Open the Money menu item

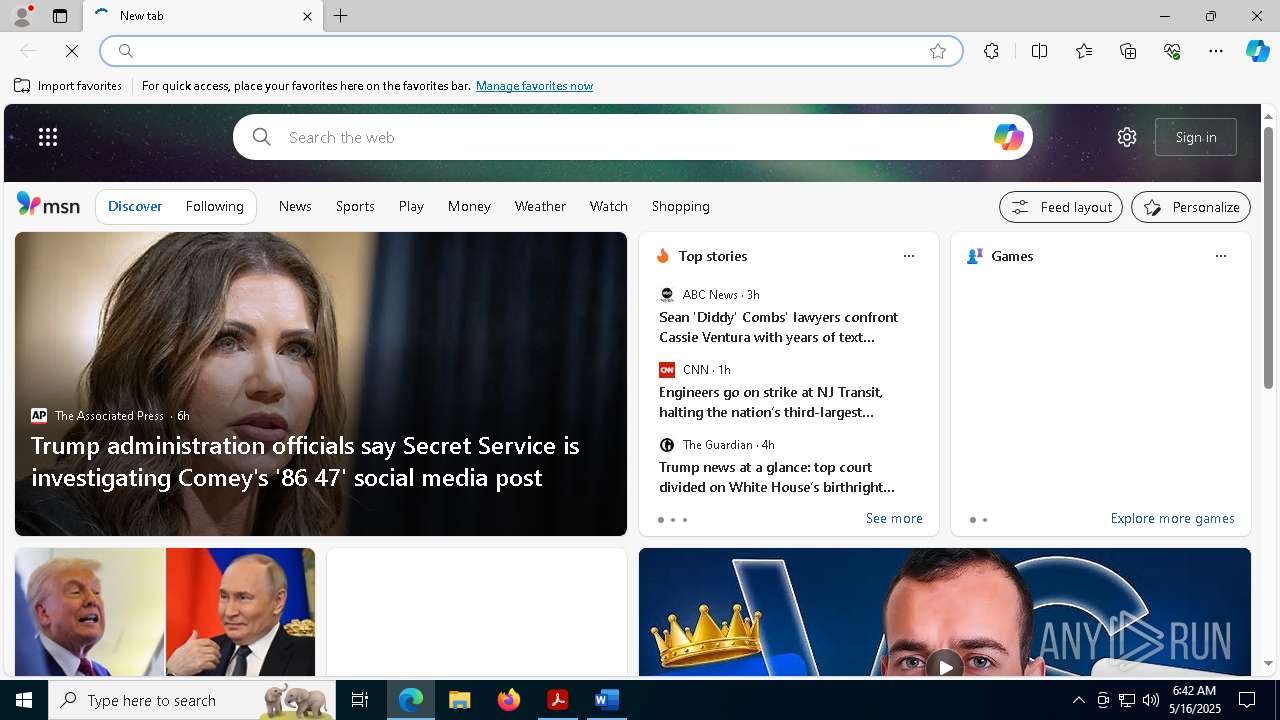click(x=469, y=206)
